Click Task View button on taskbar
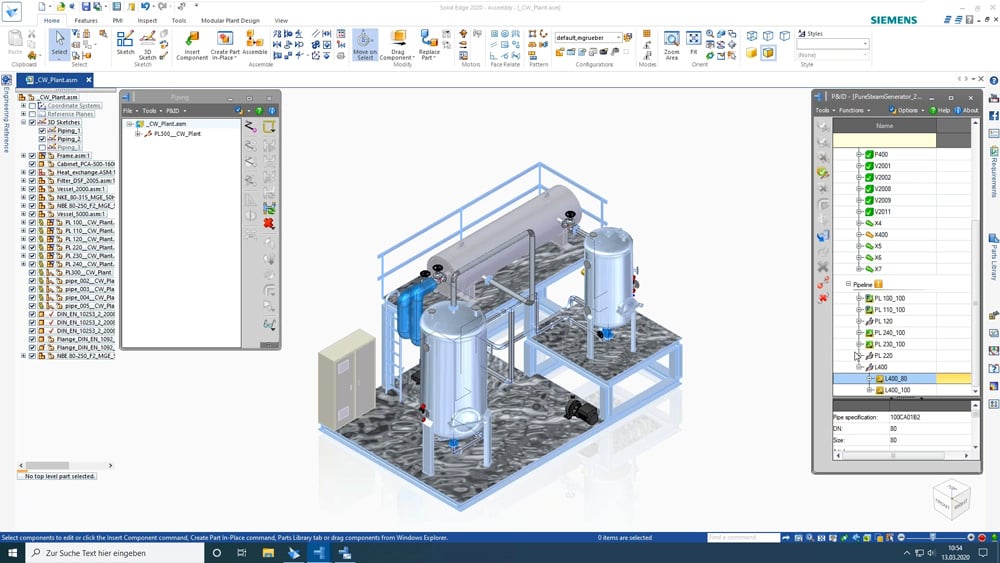This screenshot has width=1000, height=563. coord(242,553)
